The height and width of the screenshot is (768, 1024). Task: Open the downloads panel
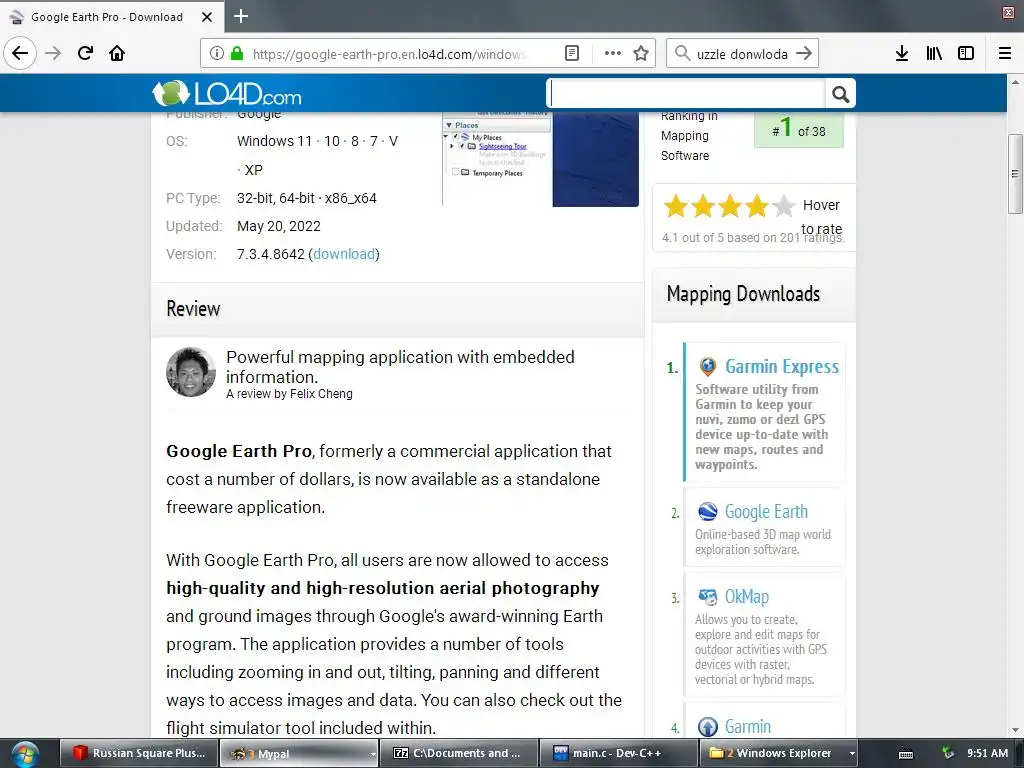[902, 54]
